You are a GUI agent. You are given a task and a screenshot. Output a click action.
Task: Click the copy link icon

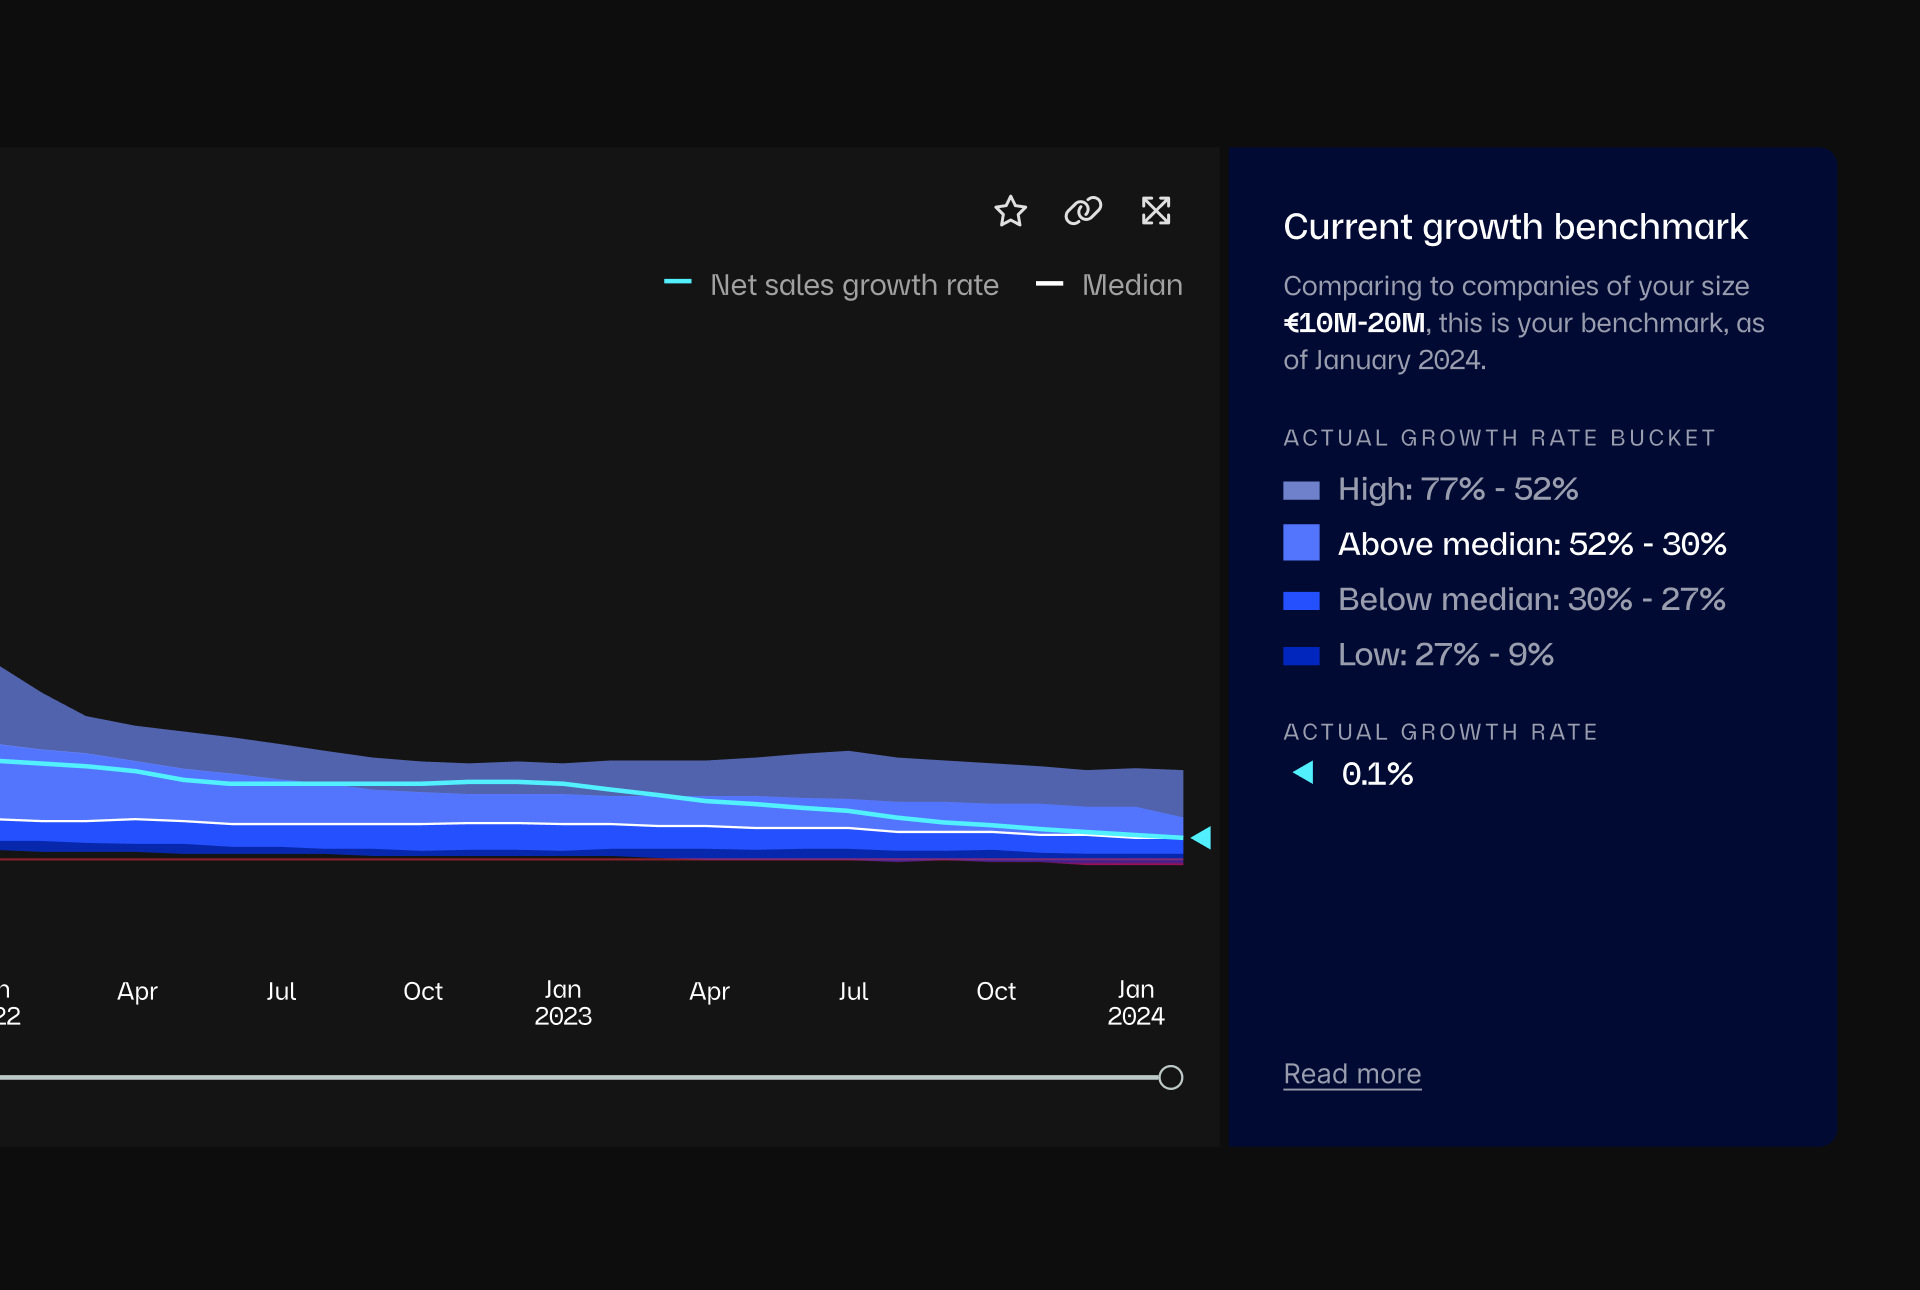1083,211
